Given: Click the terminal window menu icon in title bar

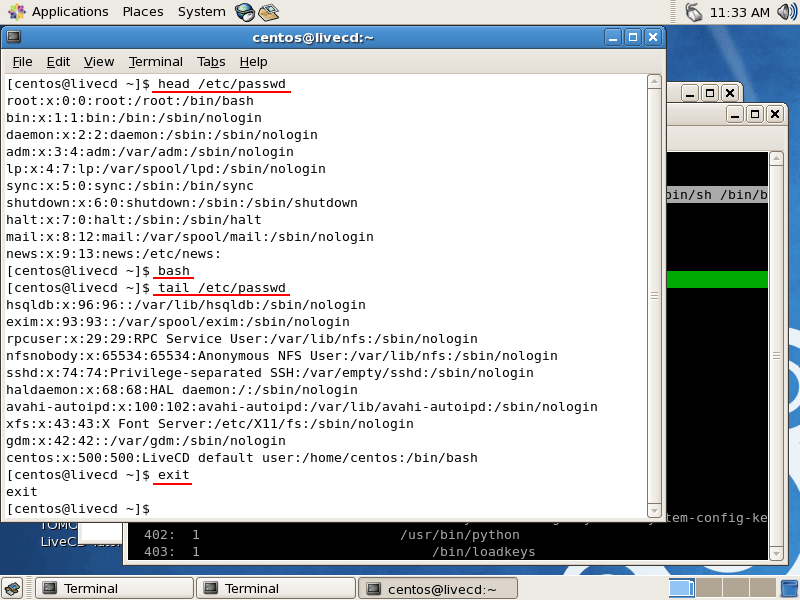Looking at the screenshot, I should 14,37.
